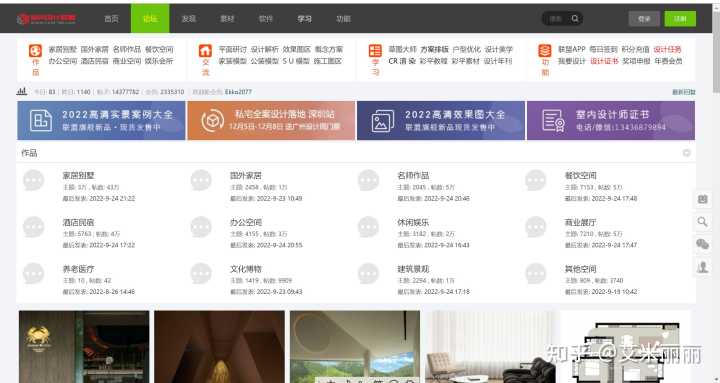Image resolution: width=720 pixels, height=383 pixels.
Task: Open the 建筑景观 forum title
Action: [413, 269]
